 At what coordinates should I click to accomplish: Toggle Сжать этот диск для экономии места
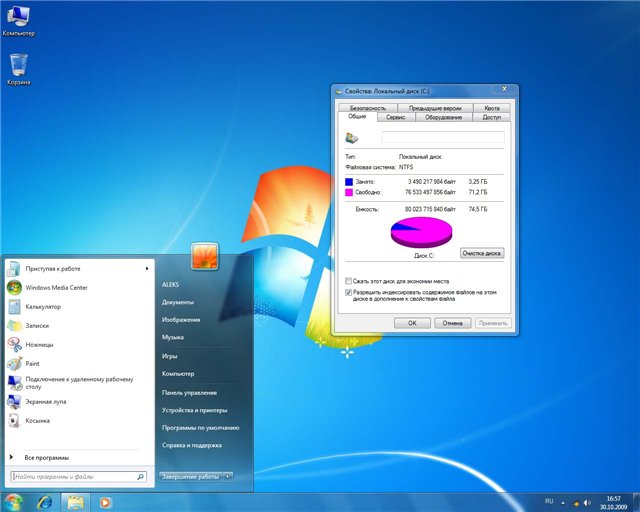pyautogui.click(x=349, y=281)
